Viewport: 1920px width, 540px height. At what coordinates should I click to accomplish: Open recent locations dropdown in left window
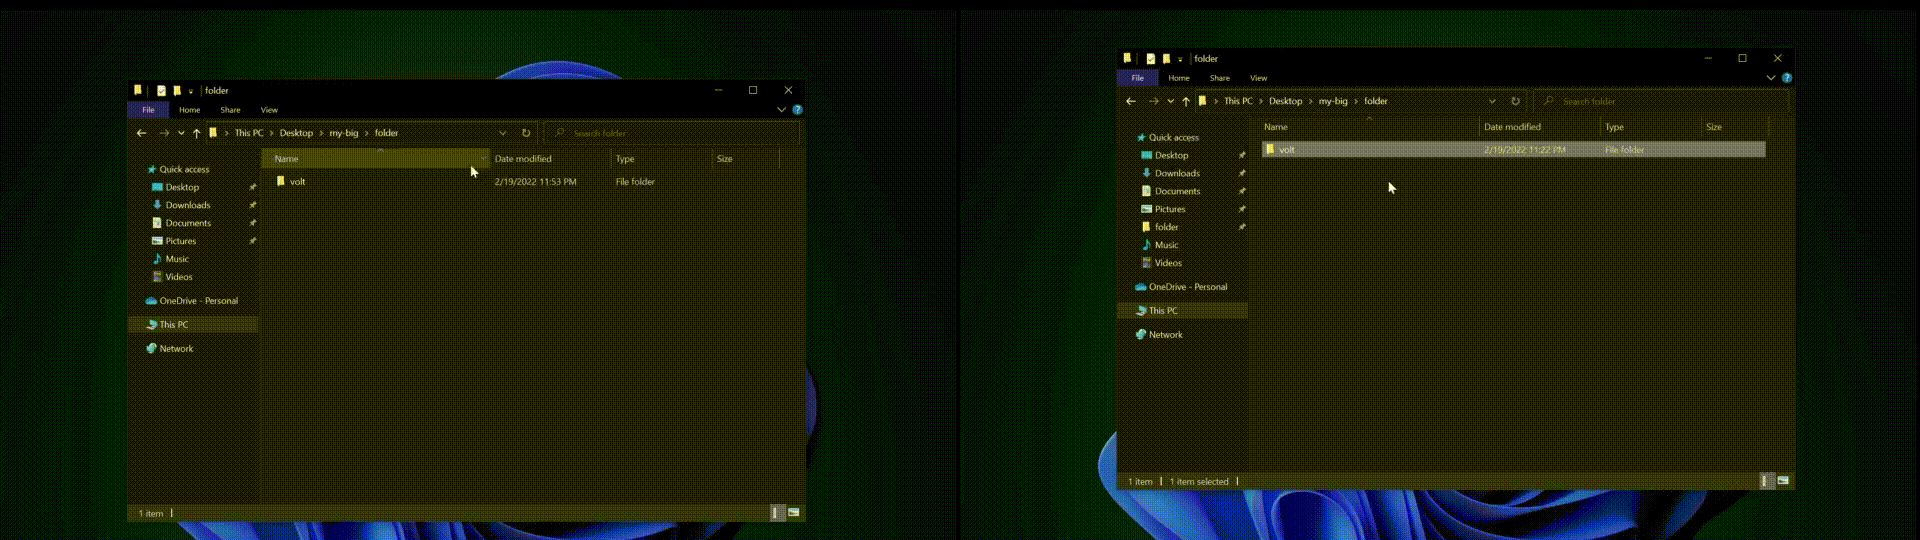(181, 133)
